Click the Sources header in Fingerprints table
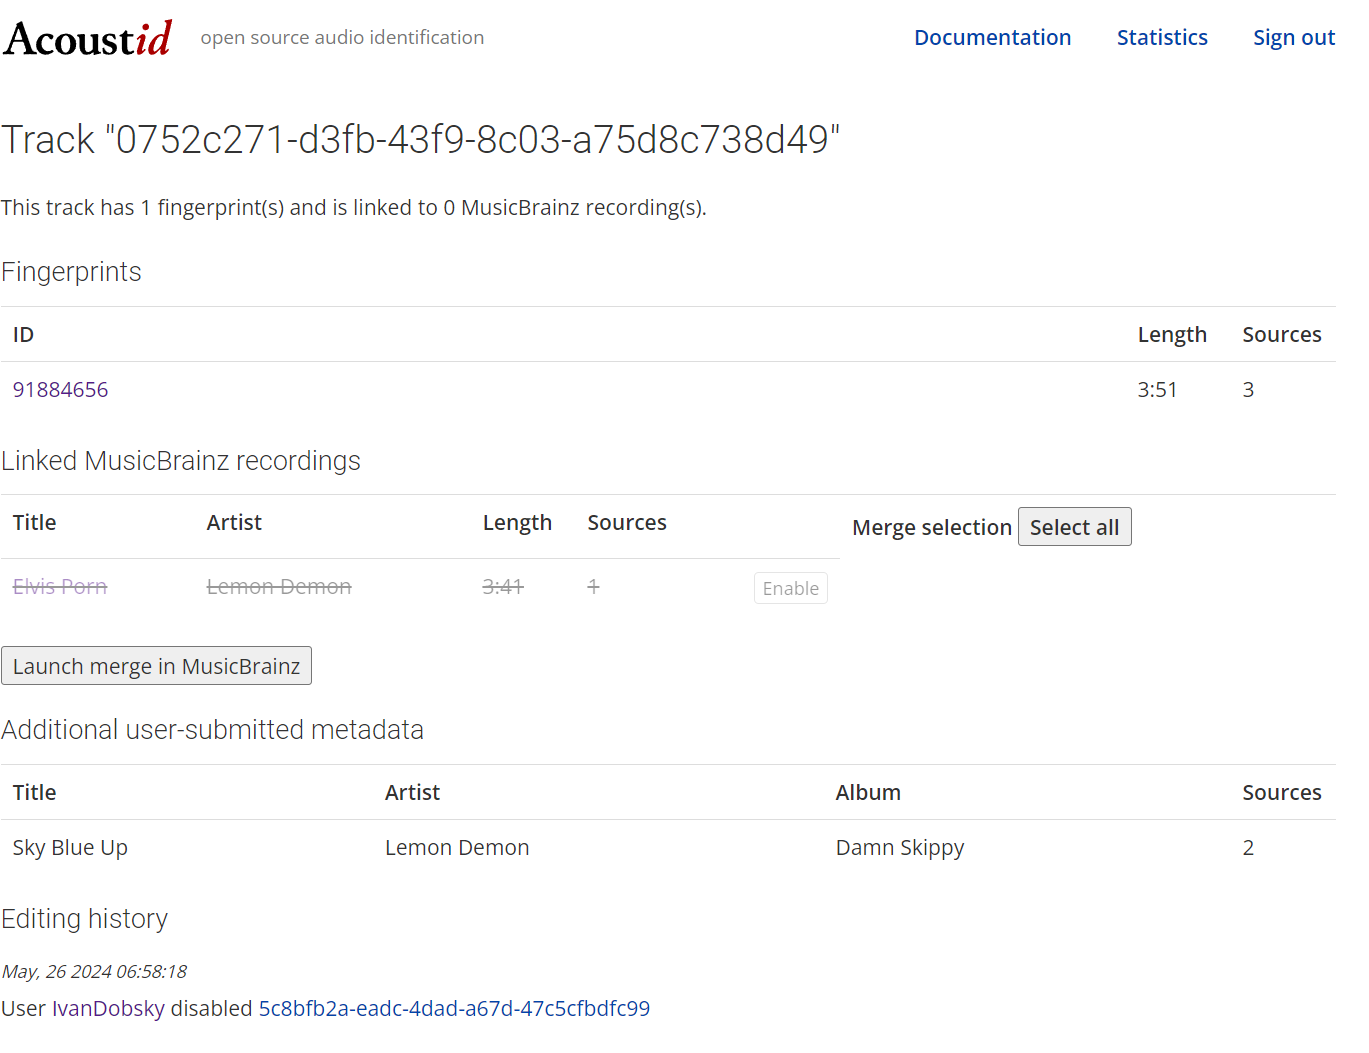1369x1053 pixels. click(x=1282, y=334)
